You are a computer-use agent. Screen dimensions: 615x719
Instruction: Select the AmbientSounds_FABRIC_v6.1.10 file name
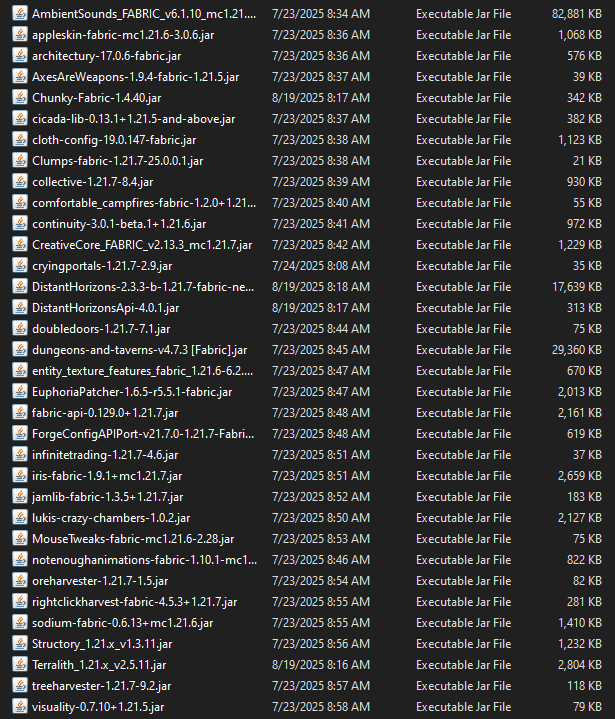click(144, 14)
